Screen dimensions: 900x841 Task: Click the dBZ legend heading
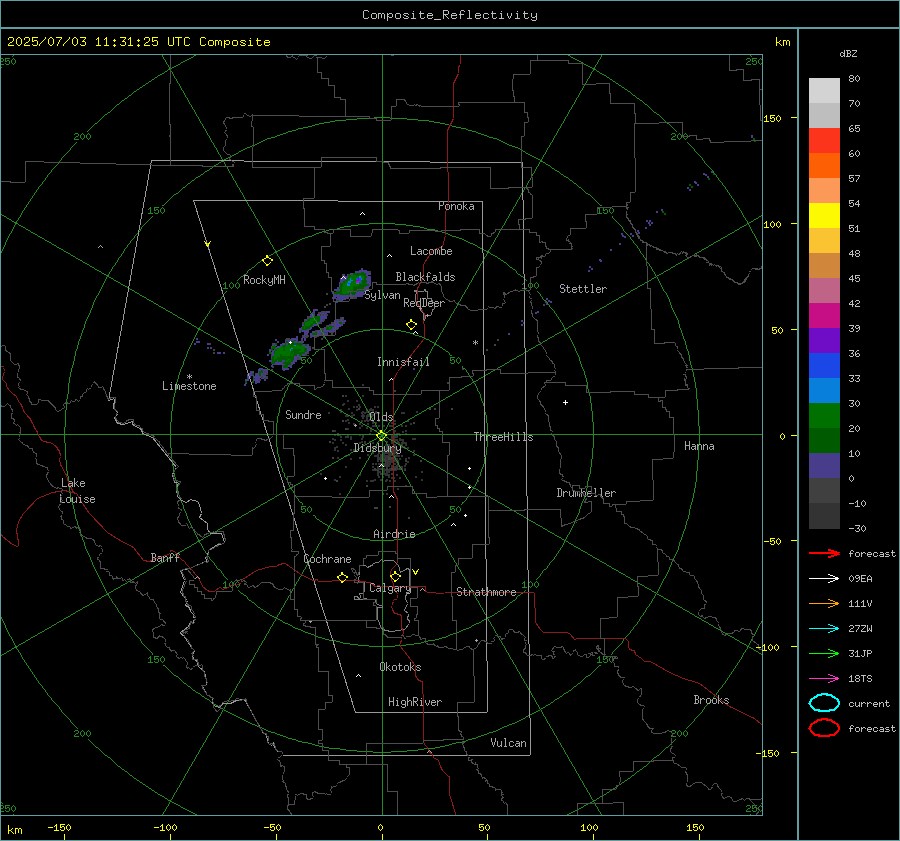click(x=848, y=54)
